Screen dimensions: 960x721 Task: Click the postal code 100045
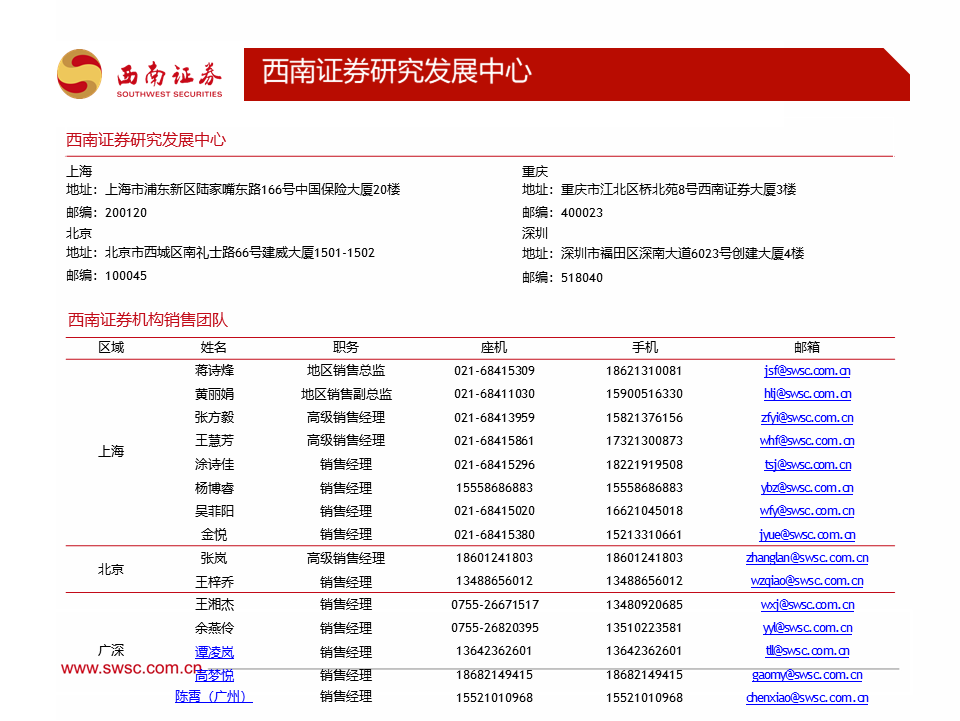coord(126,276)
